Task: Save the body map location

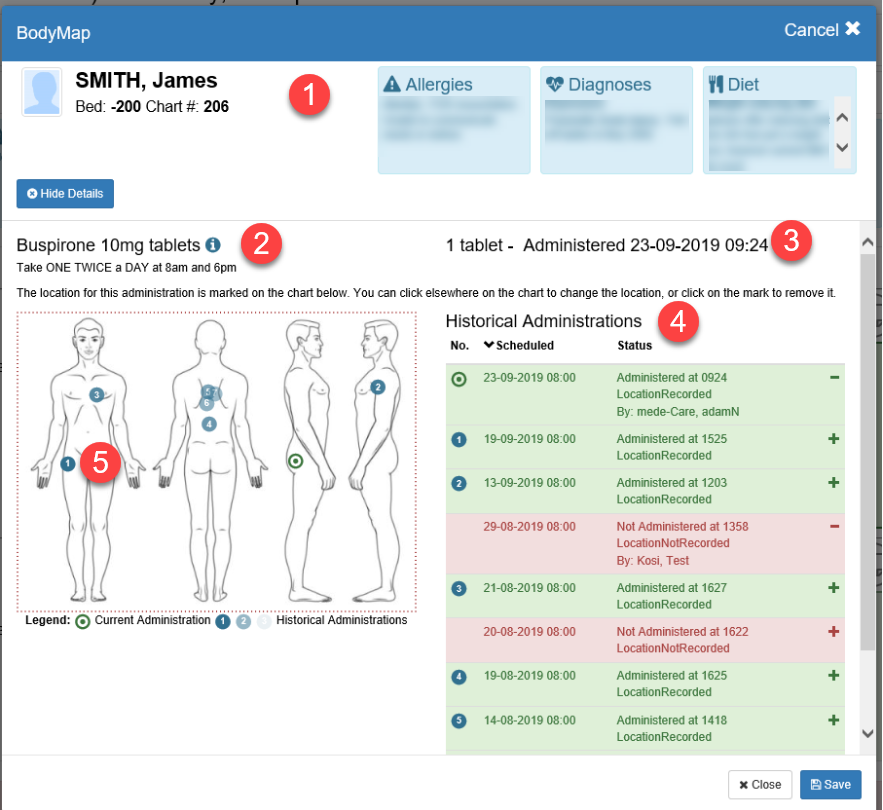Action: point(830,785)
